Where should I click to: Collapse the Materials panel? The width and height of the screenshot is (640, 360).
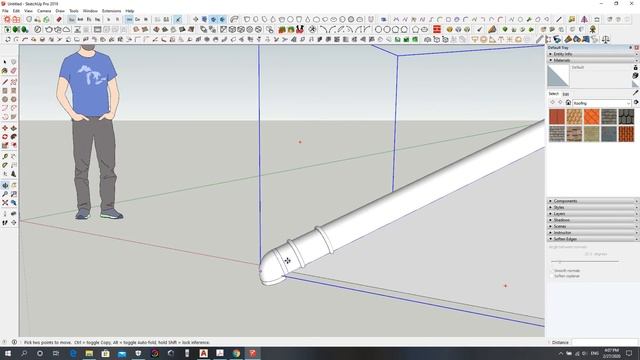pos(593,60)
